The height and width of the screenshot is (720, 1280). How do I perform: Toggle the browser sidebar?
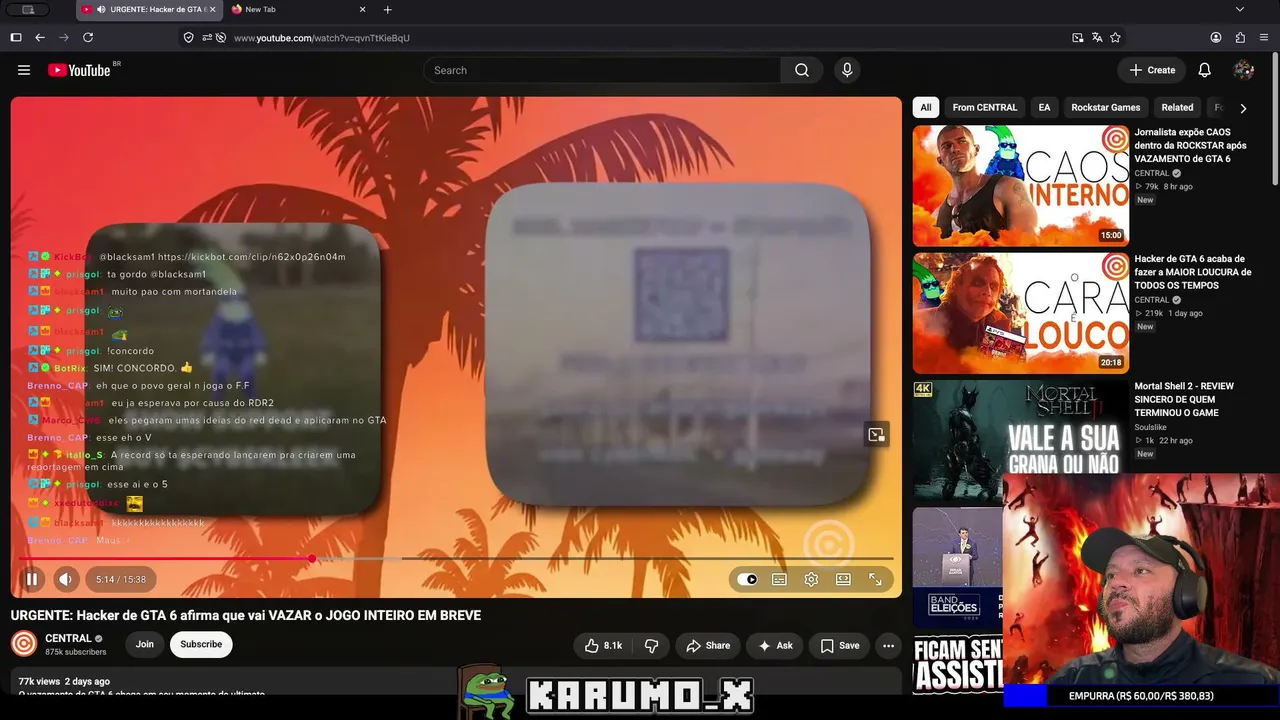tap(16, 38)
